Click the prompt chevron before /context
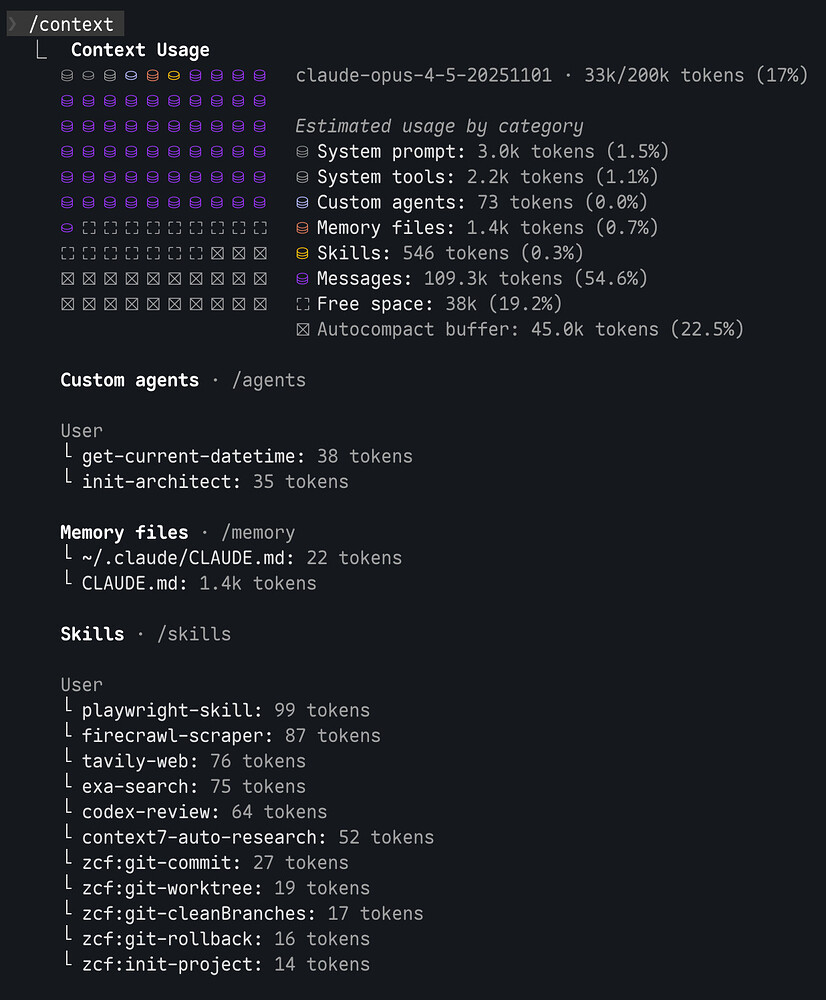The width and height of the screenshot is (826, 1000). point(13,24)
